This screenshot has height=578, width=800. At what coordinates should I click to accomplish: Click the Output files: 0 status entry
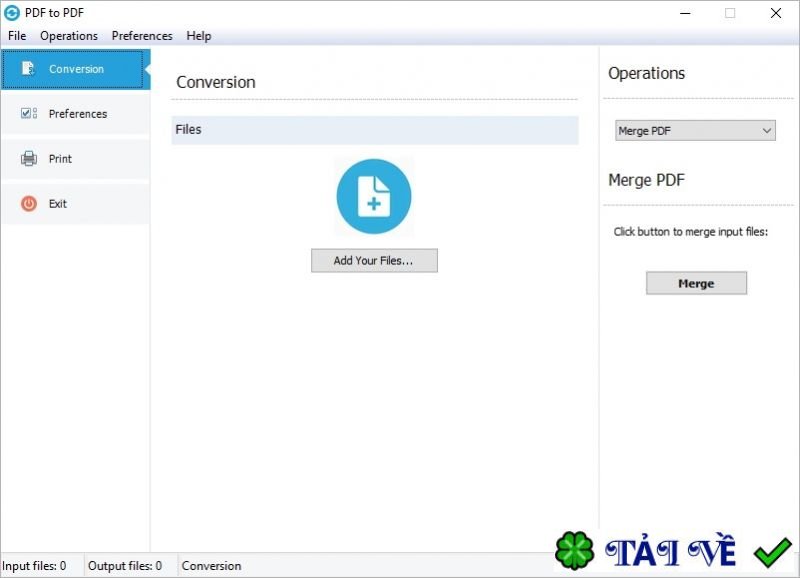click(124, 566)
